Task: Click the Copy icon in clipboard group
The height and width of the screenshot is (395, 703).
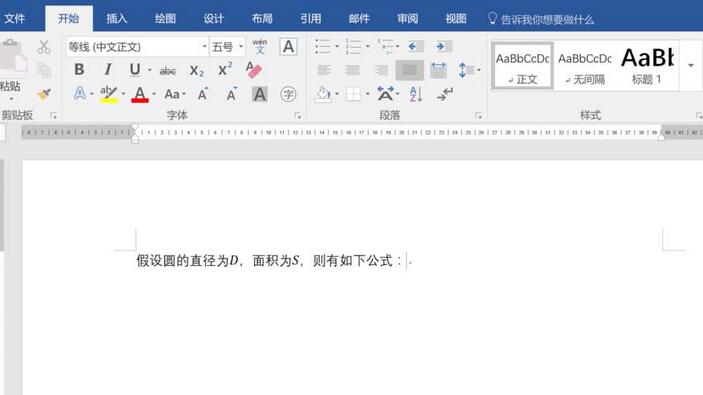Action: point(44,70)
